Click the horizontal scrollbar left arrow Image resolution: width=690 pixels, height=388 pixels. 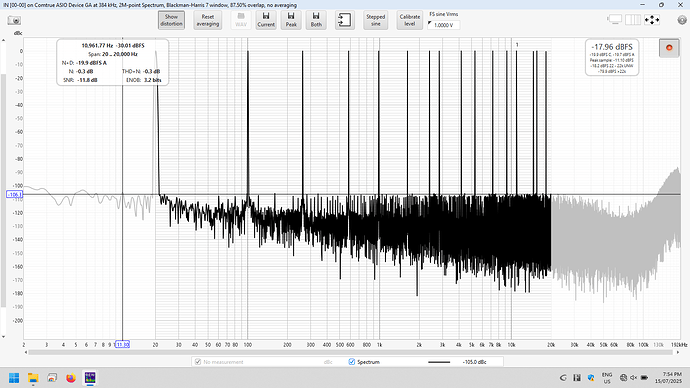tap(26, 352)
